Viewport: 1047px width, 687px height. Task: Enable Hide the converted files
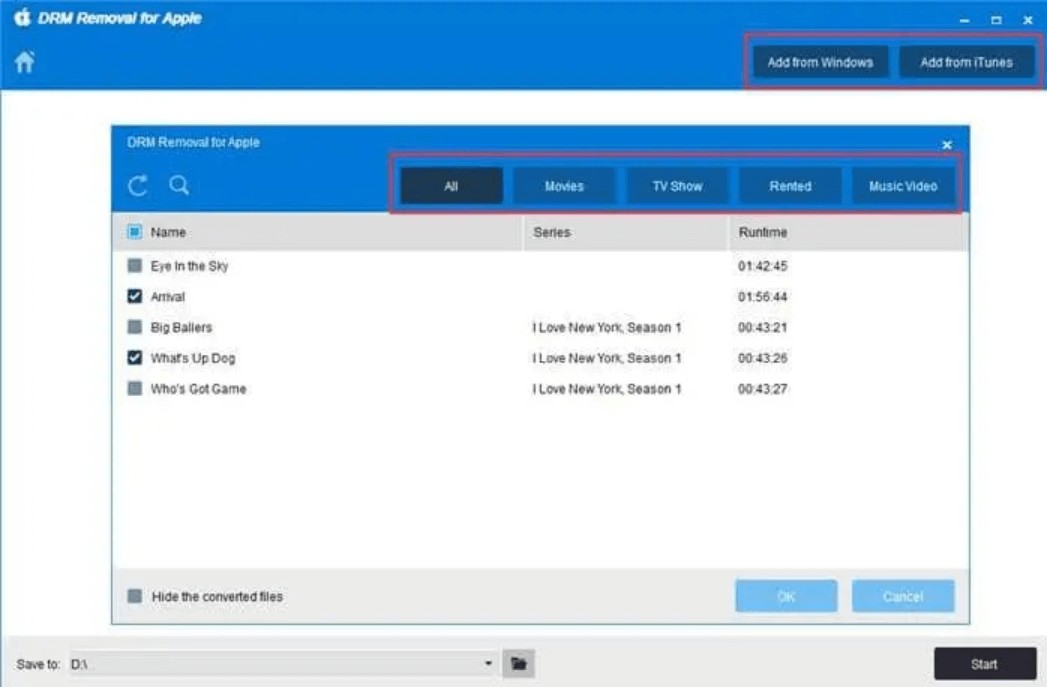click(x=135, y=596)
